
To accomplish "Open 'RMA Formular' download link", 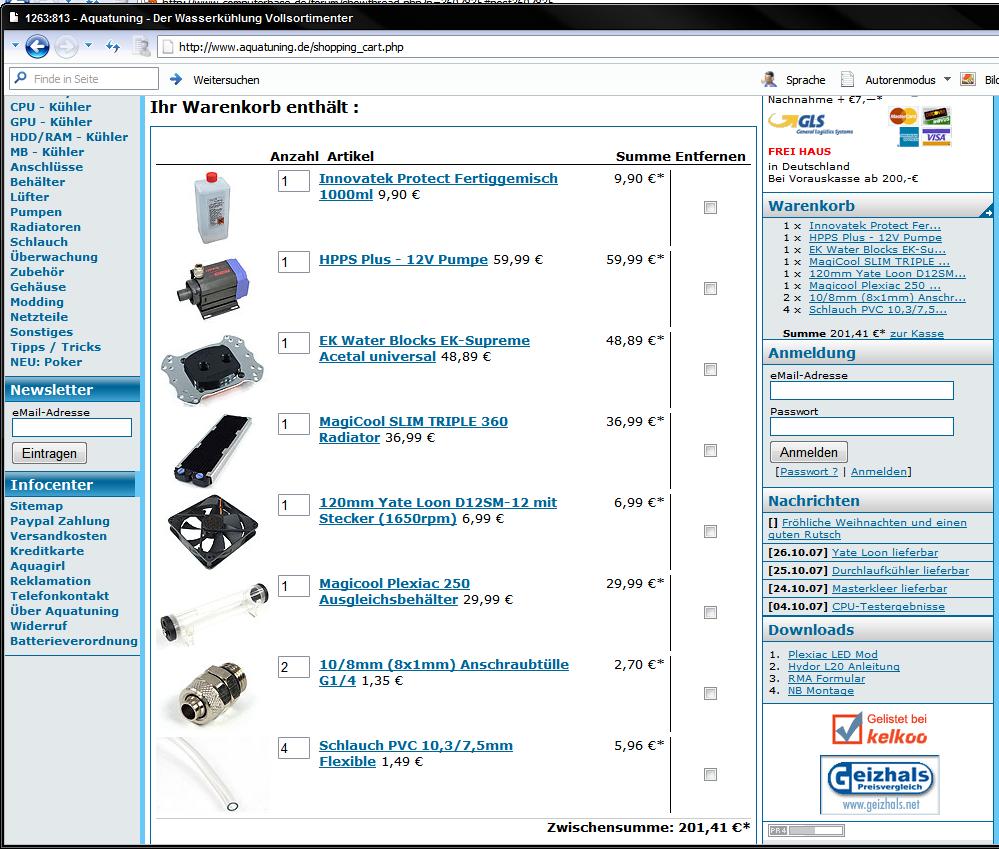I will click(x=826, y=678).
